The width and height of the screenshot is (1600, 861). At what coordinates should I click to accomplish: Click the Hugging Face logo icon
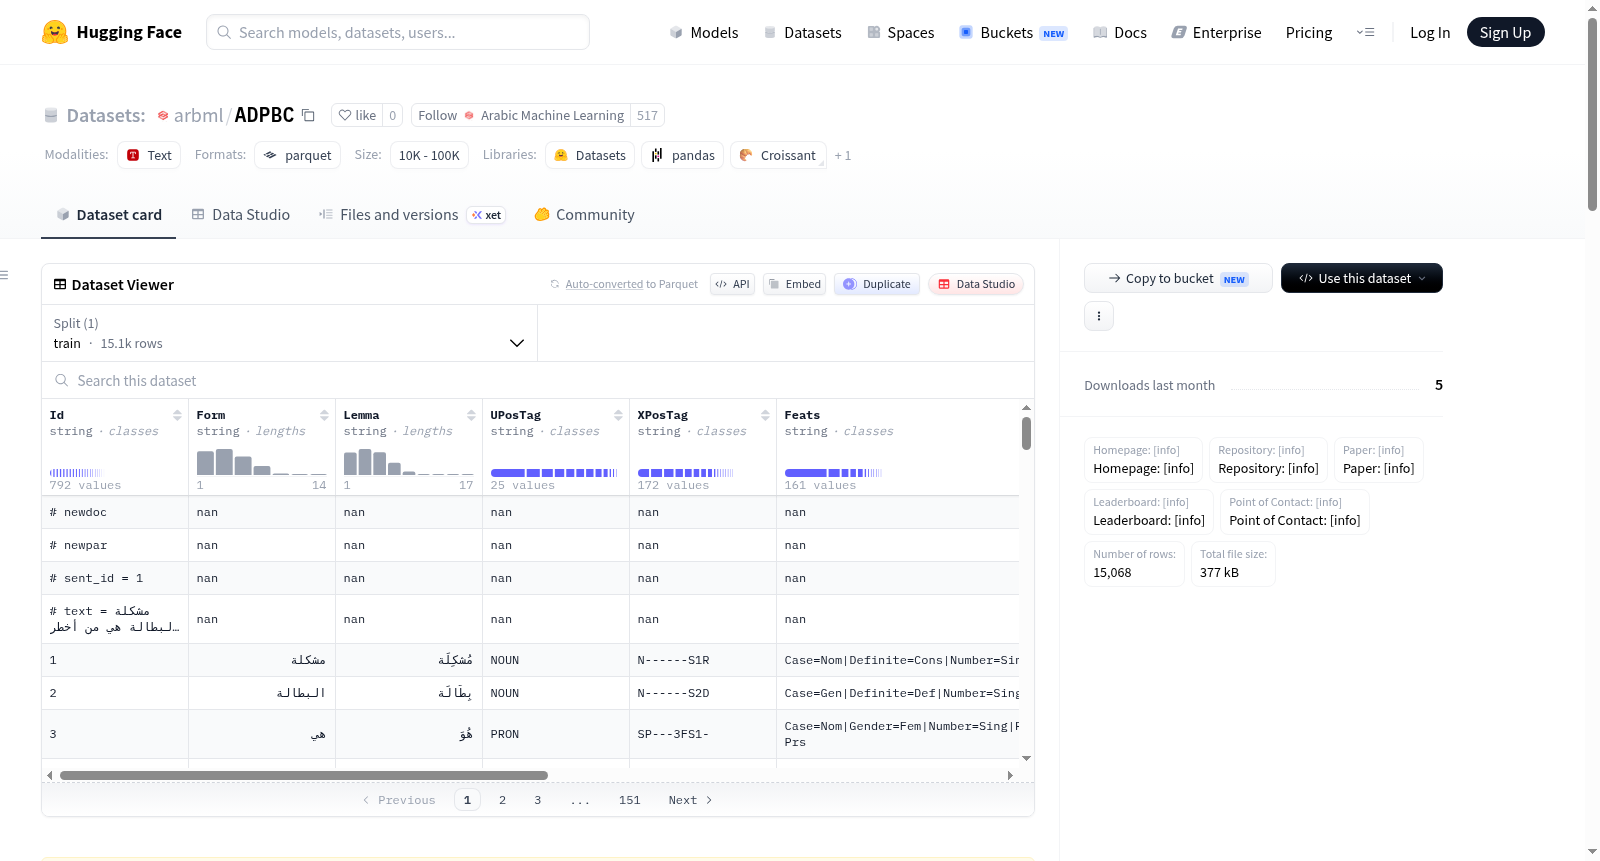click(55, 32)
